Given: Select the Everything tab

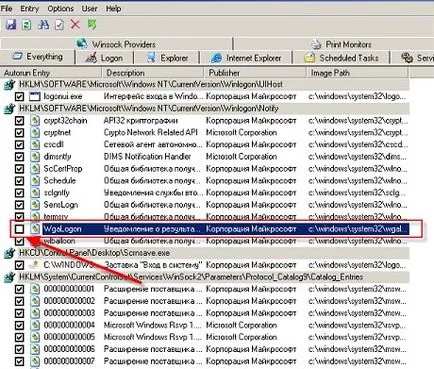Looking at the screenshot, I should [x=37, y=57].
